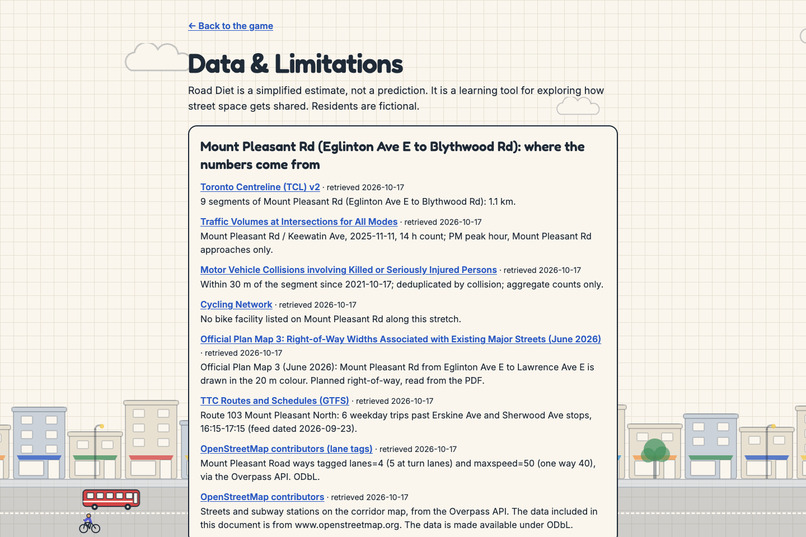Click text 'Official Plan Map 3 (June 2026): Mount Pleasant Rd'
Image resolution: width=806 pixels, height=537 pixels.
point(309,367)
